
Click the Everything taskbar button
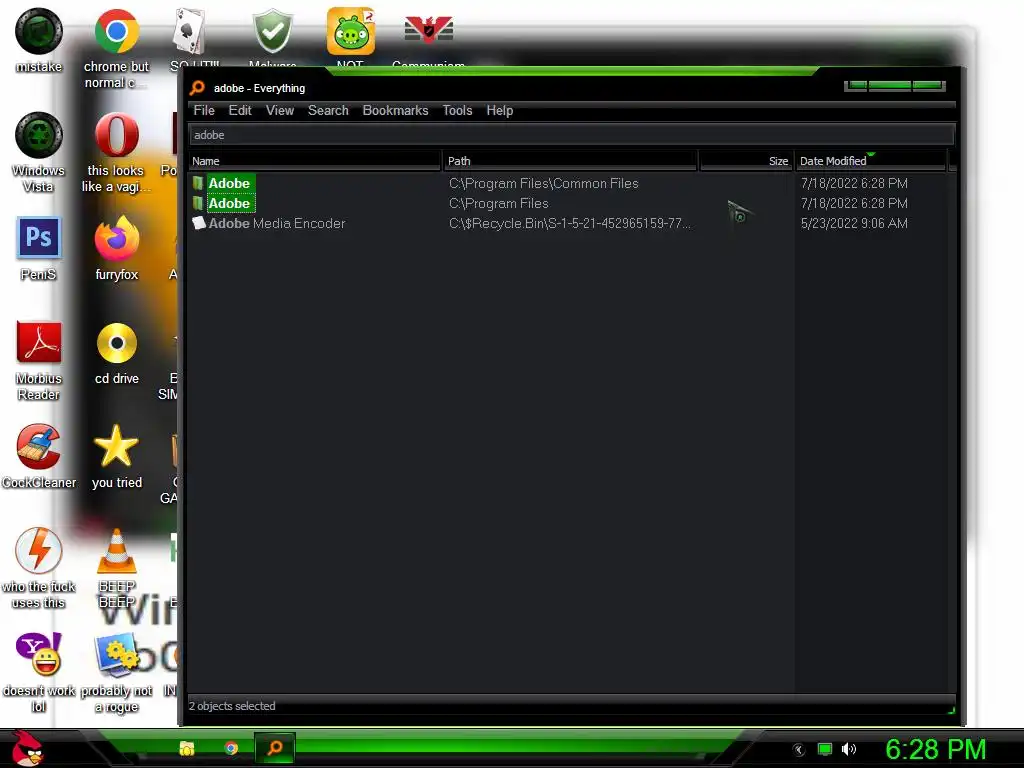274,748
